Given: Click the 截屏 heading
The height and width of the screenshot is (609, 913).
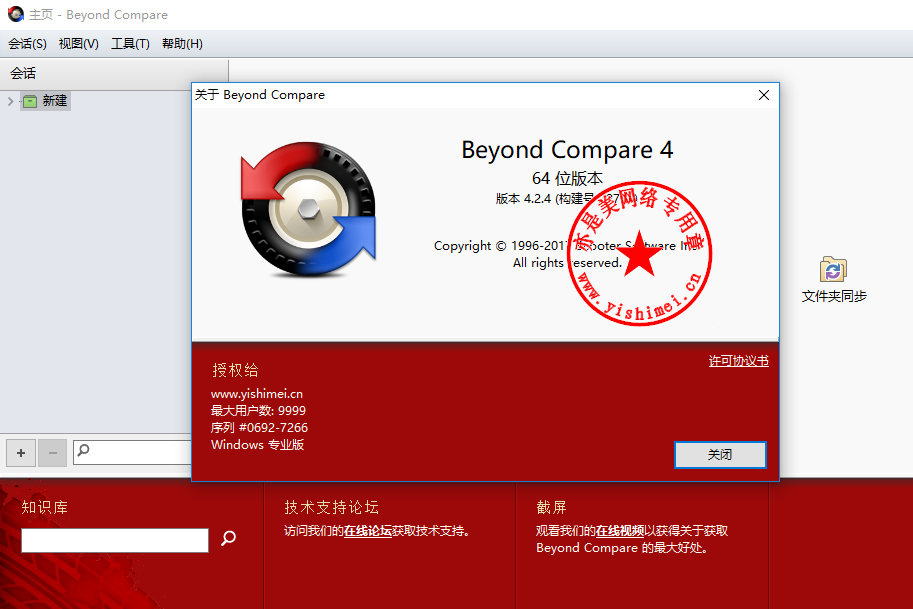Looking at the screenshot, I should [551, 508].
